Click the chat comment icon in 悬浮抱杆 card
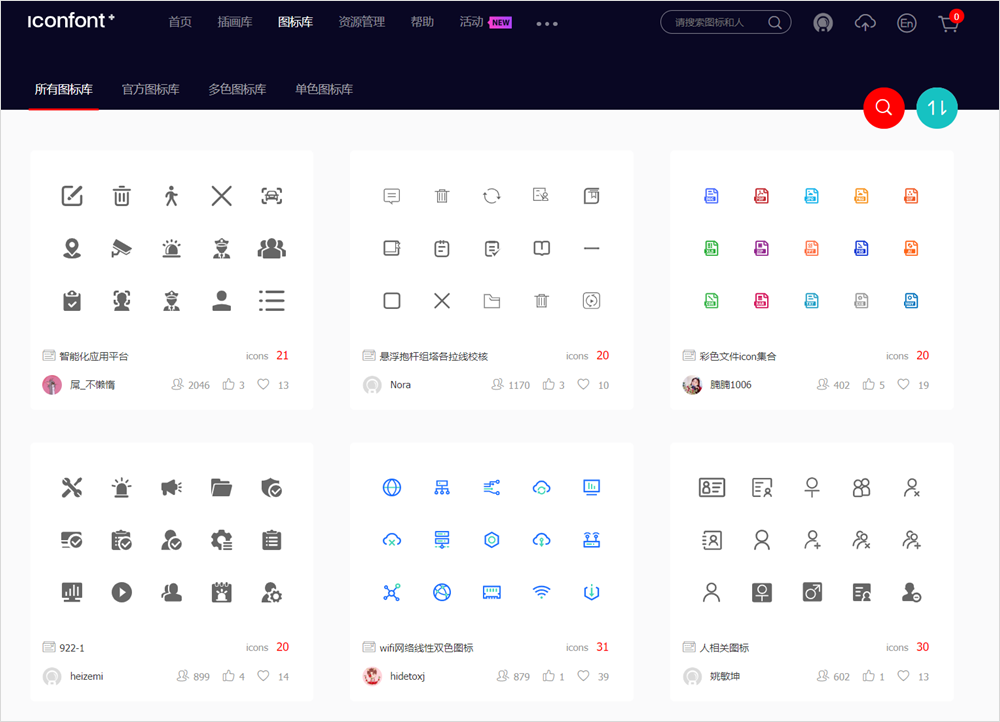 pyautogui.click(x=392, y=196)
